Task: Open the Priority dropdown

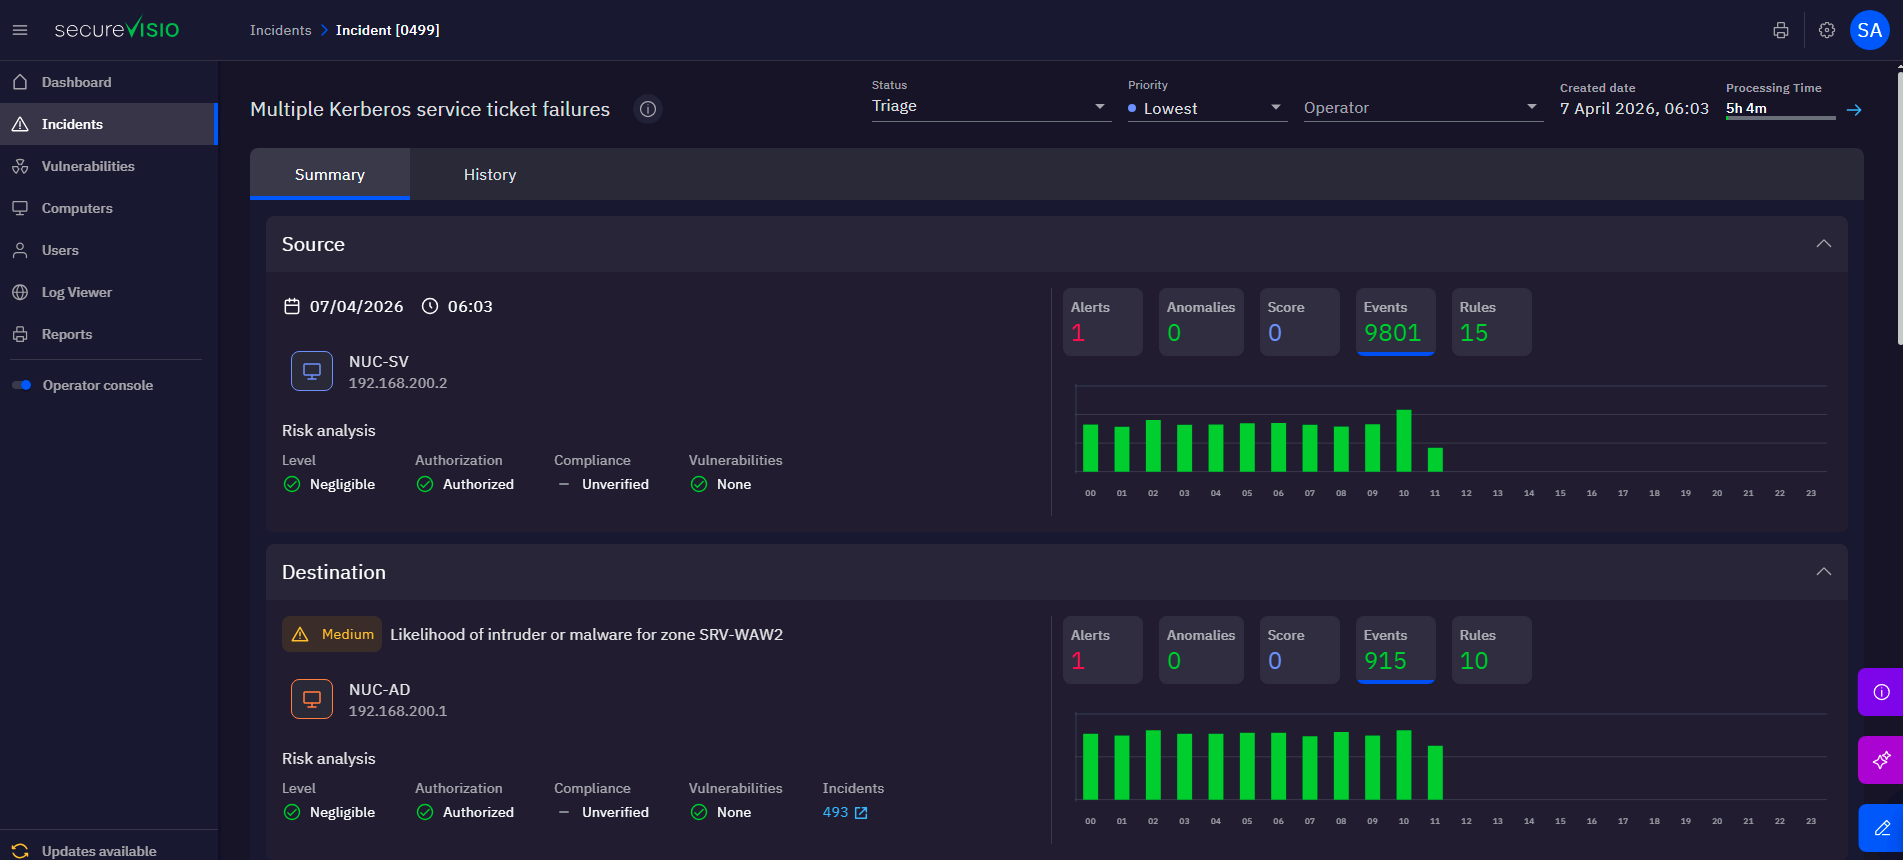Action: pyautogui.click(x=1205, y=108)
